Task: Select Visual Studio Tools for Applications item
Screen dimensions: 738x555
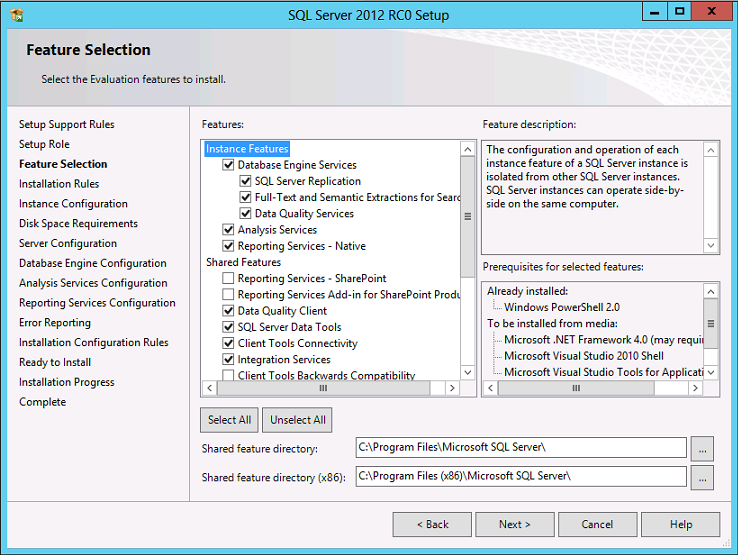Action: [604, 372]
